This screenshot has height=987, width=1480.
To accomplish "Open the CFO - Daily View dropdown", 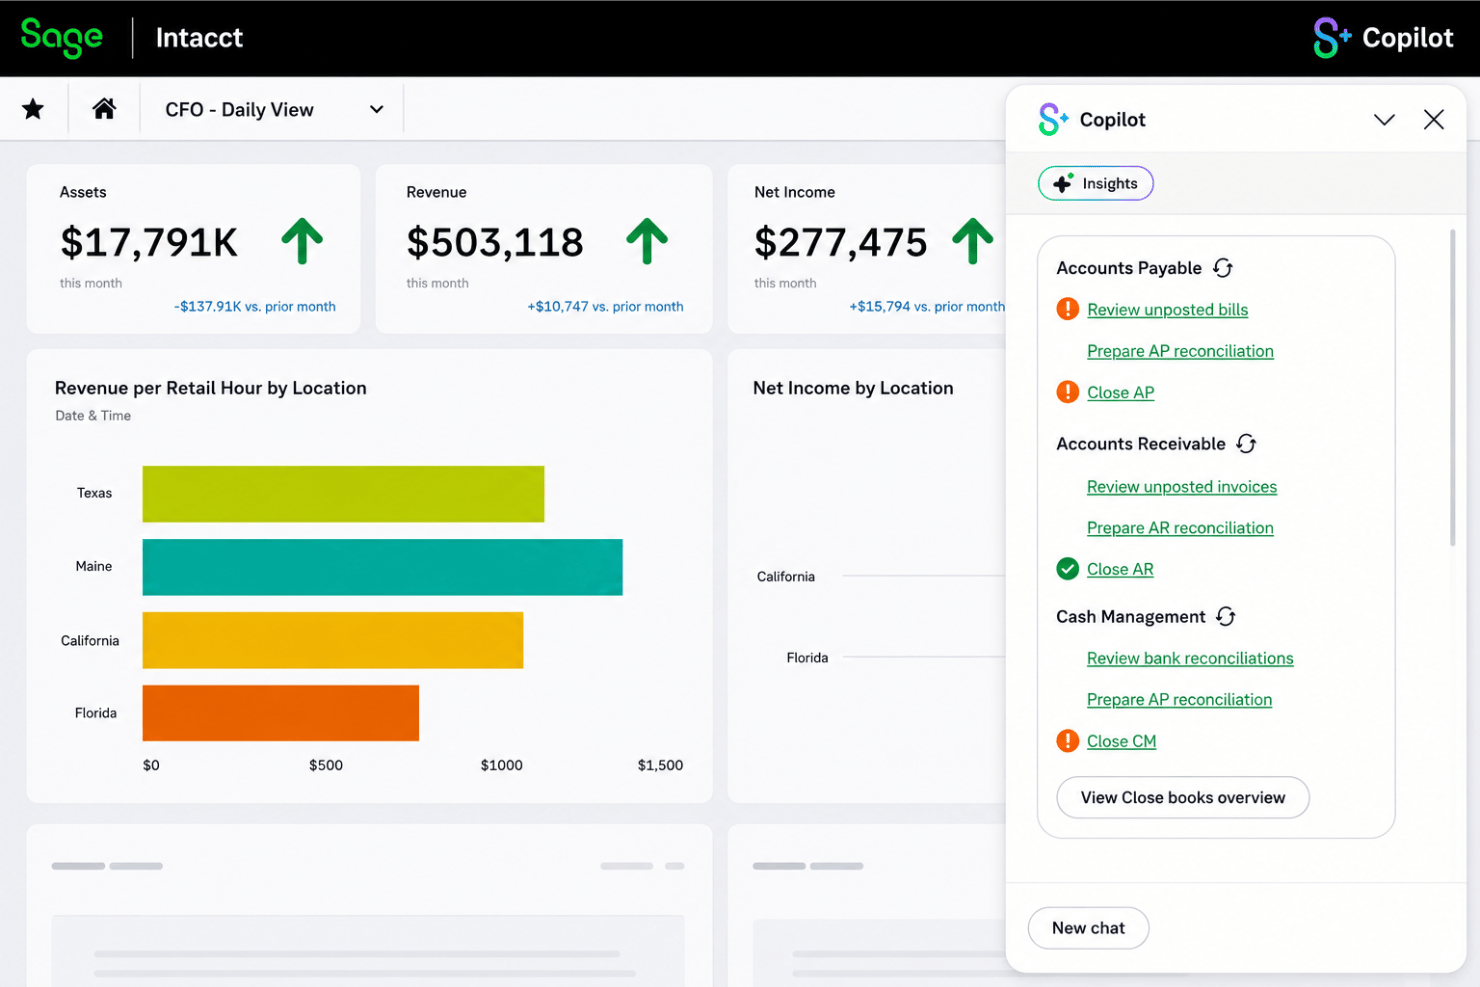I will click(274, 109).
